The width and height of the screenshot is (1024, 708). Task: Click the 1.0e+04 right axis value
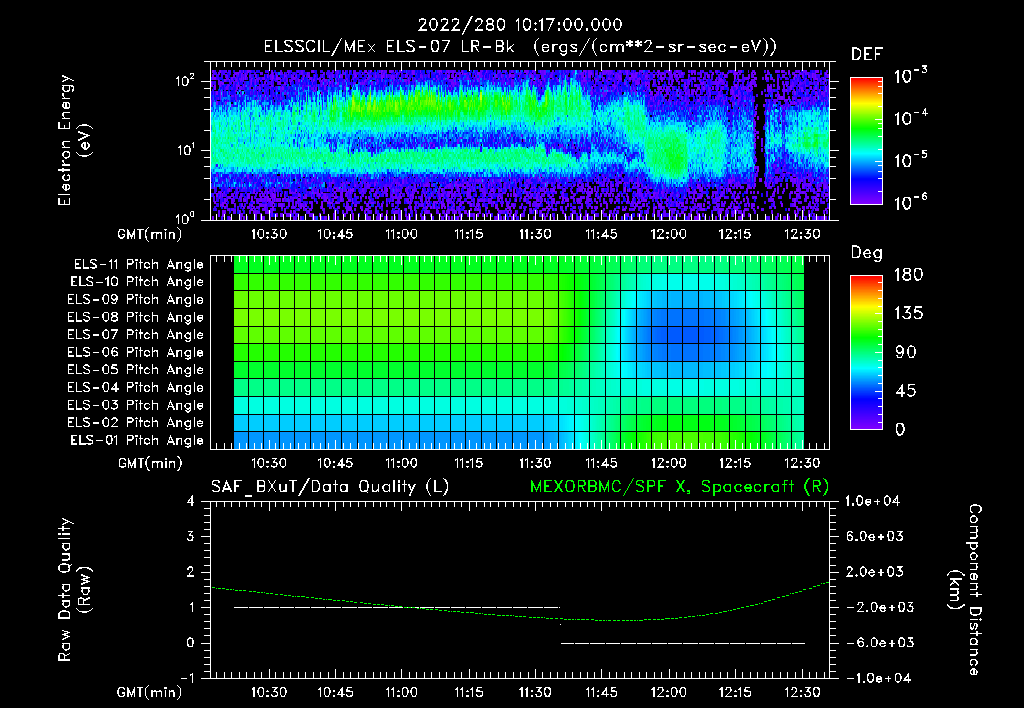(872, 502)
